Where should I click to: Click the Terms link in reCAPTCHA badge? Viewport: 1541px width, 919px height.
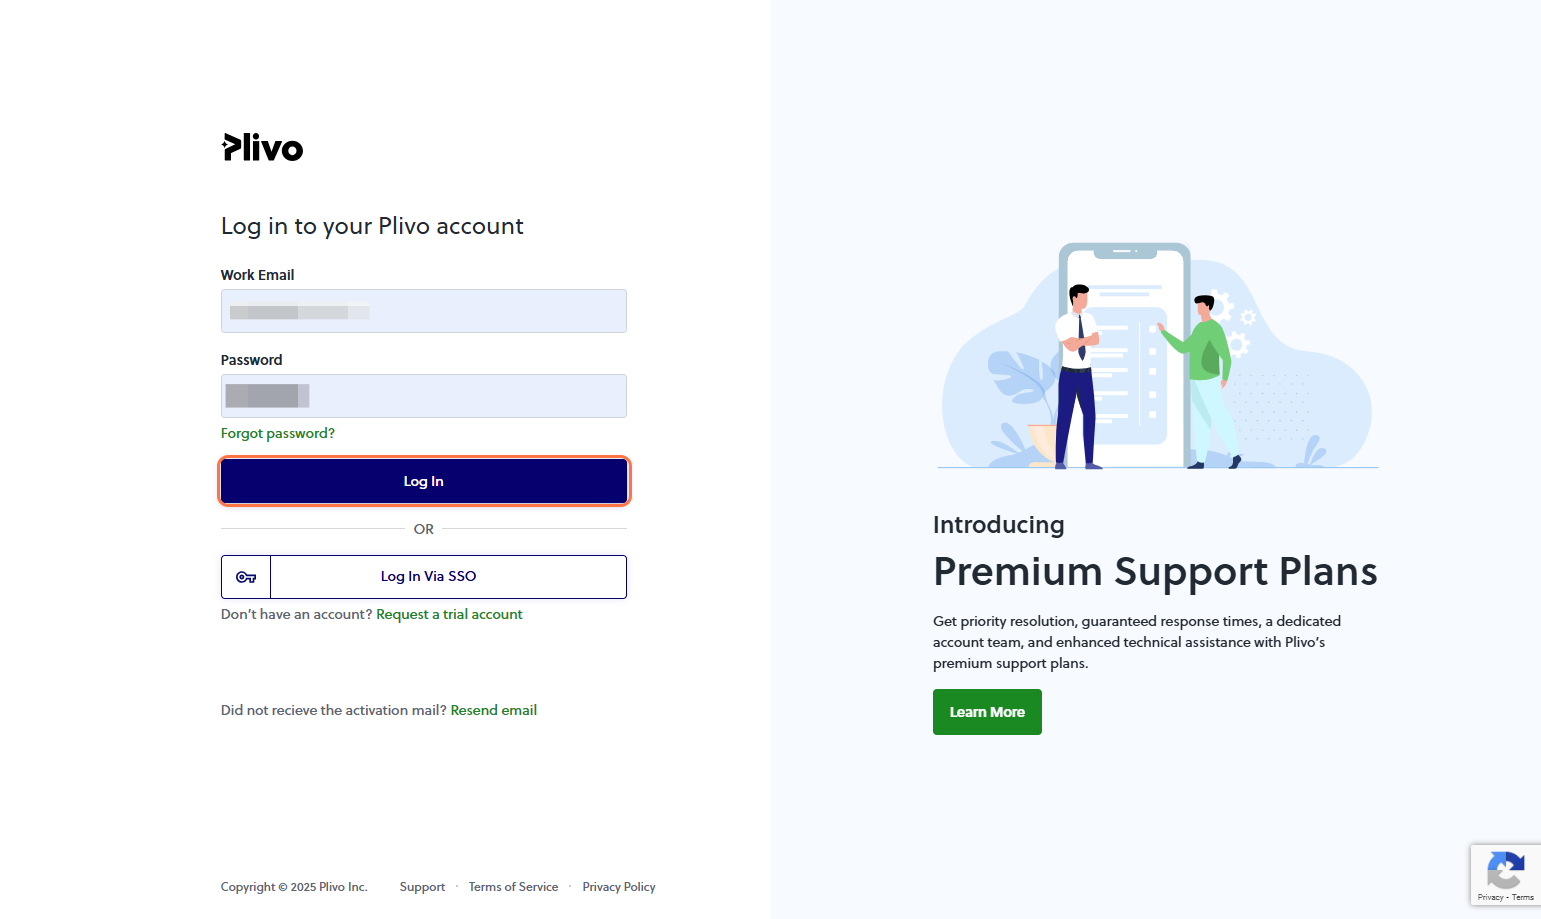pyautogui.click(x=1521, y=898)
